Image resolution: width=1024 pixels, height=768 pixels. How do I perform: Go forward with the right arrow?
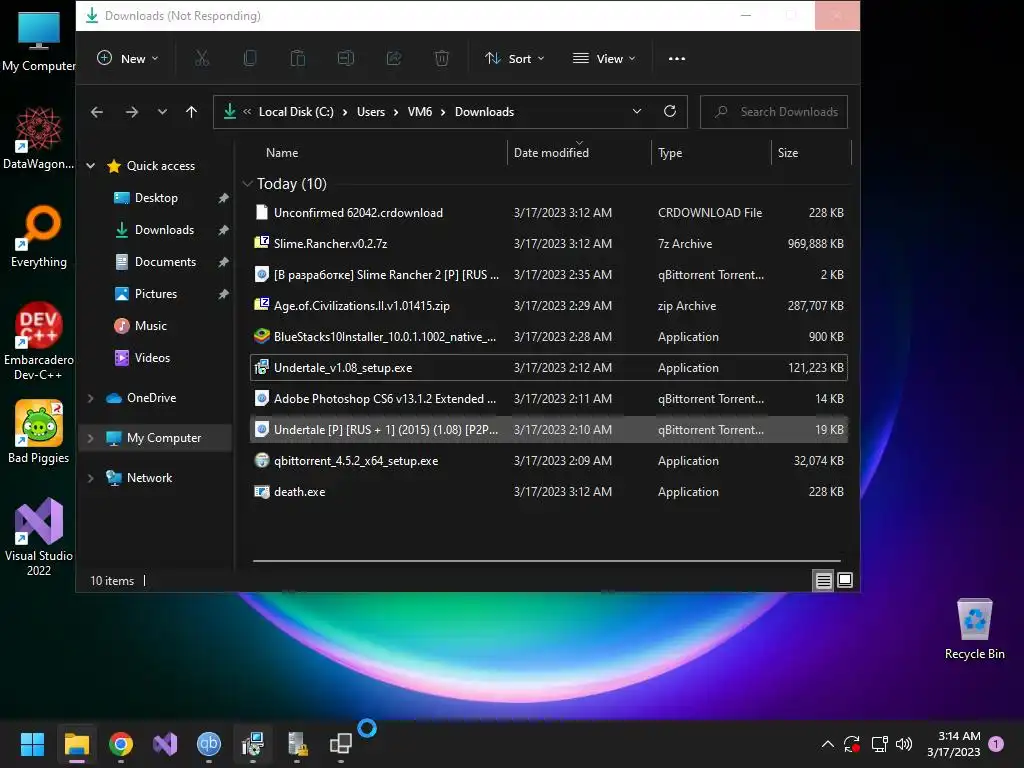tap(132, 112)
